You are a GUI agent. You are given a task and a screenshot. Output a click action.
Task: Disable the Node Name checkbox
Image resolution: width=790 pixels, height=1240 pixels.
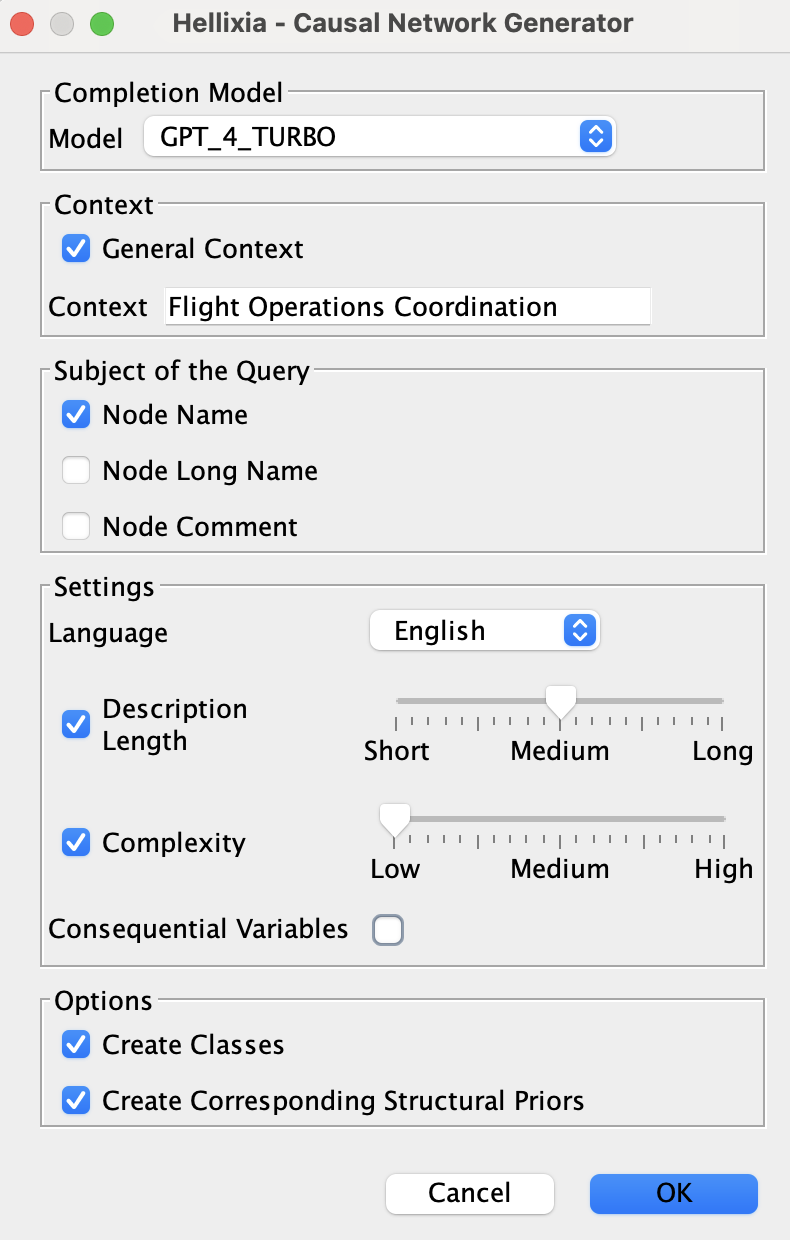coord(76,415)
